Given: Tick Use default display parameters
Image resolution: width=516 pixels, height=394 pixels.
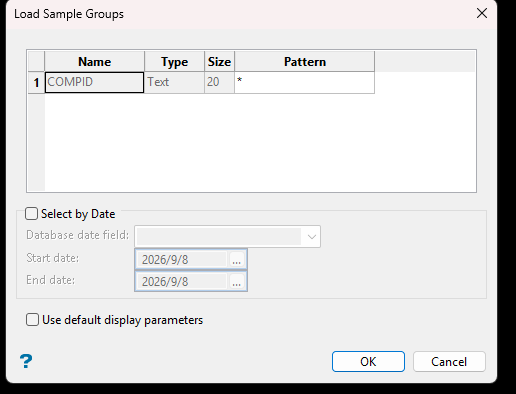Looking at the screenshot, I should tap(32, 320).
